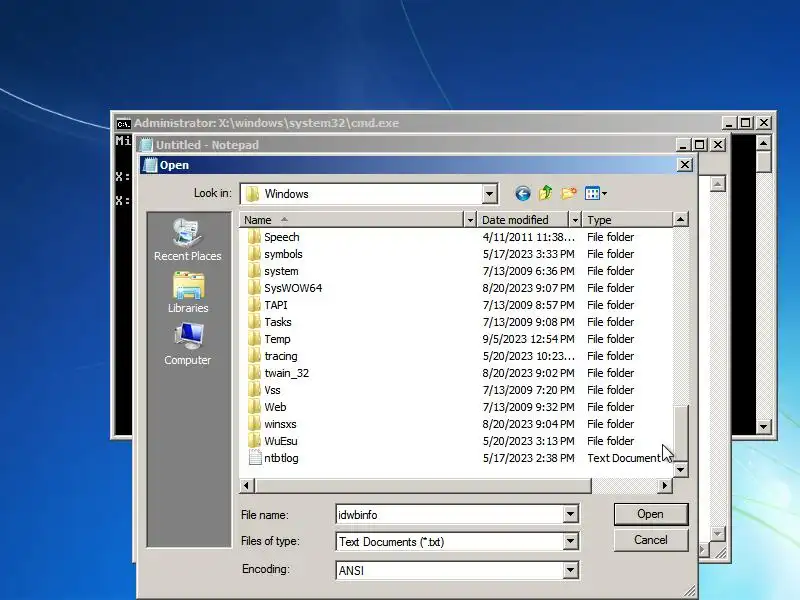Click into the File name field

(450, 514)
